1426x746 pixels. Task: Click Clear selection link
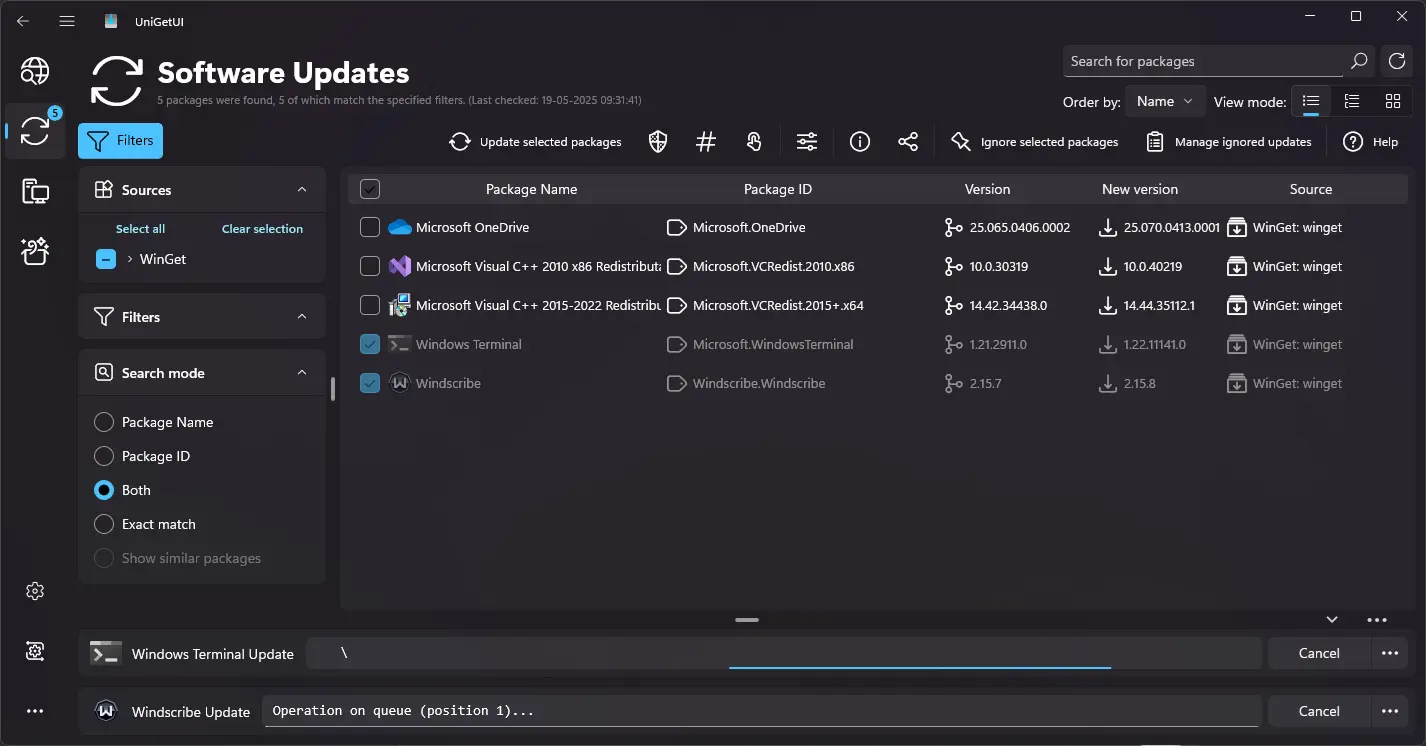click(x=262, y=229)
